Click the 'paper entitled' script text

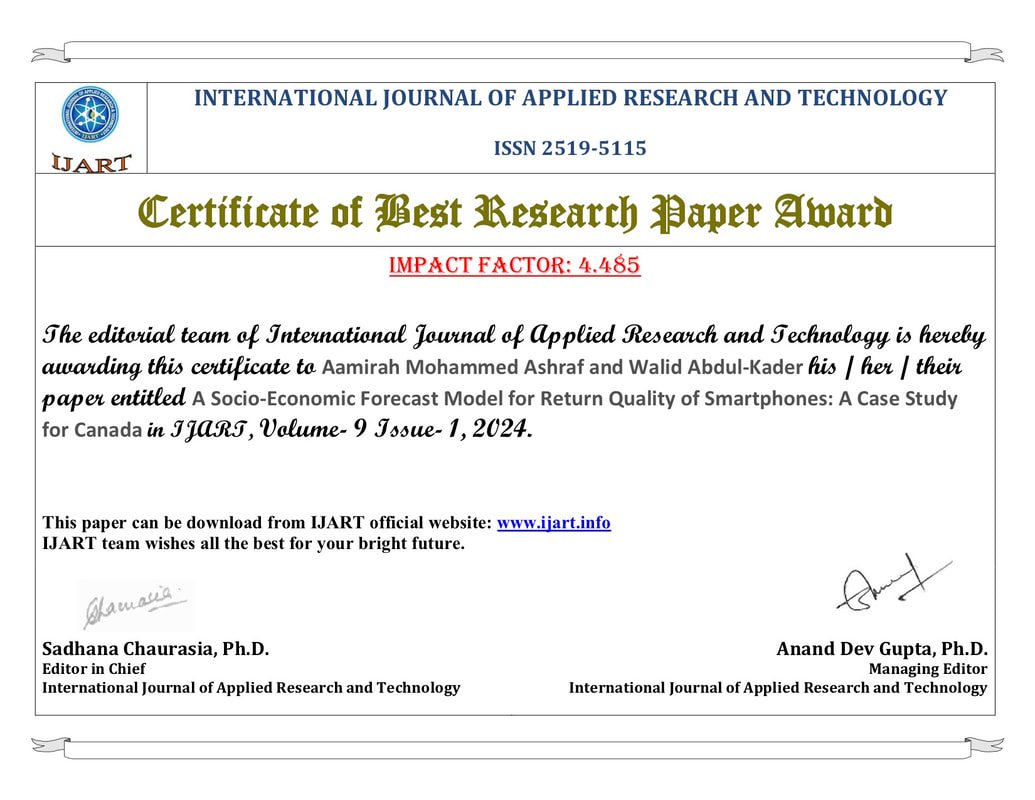114,399
